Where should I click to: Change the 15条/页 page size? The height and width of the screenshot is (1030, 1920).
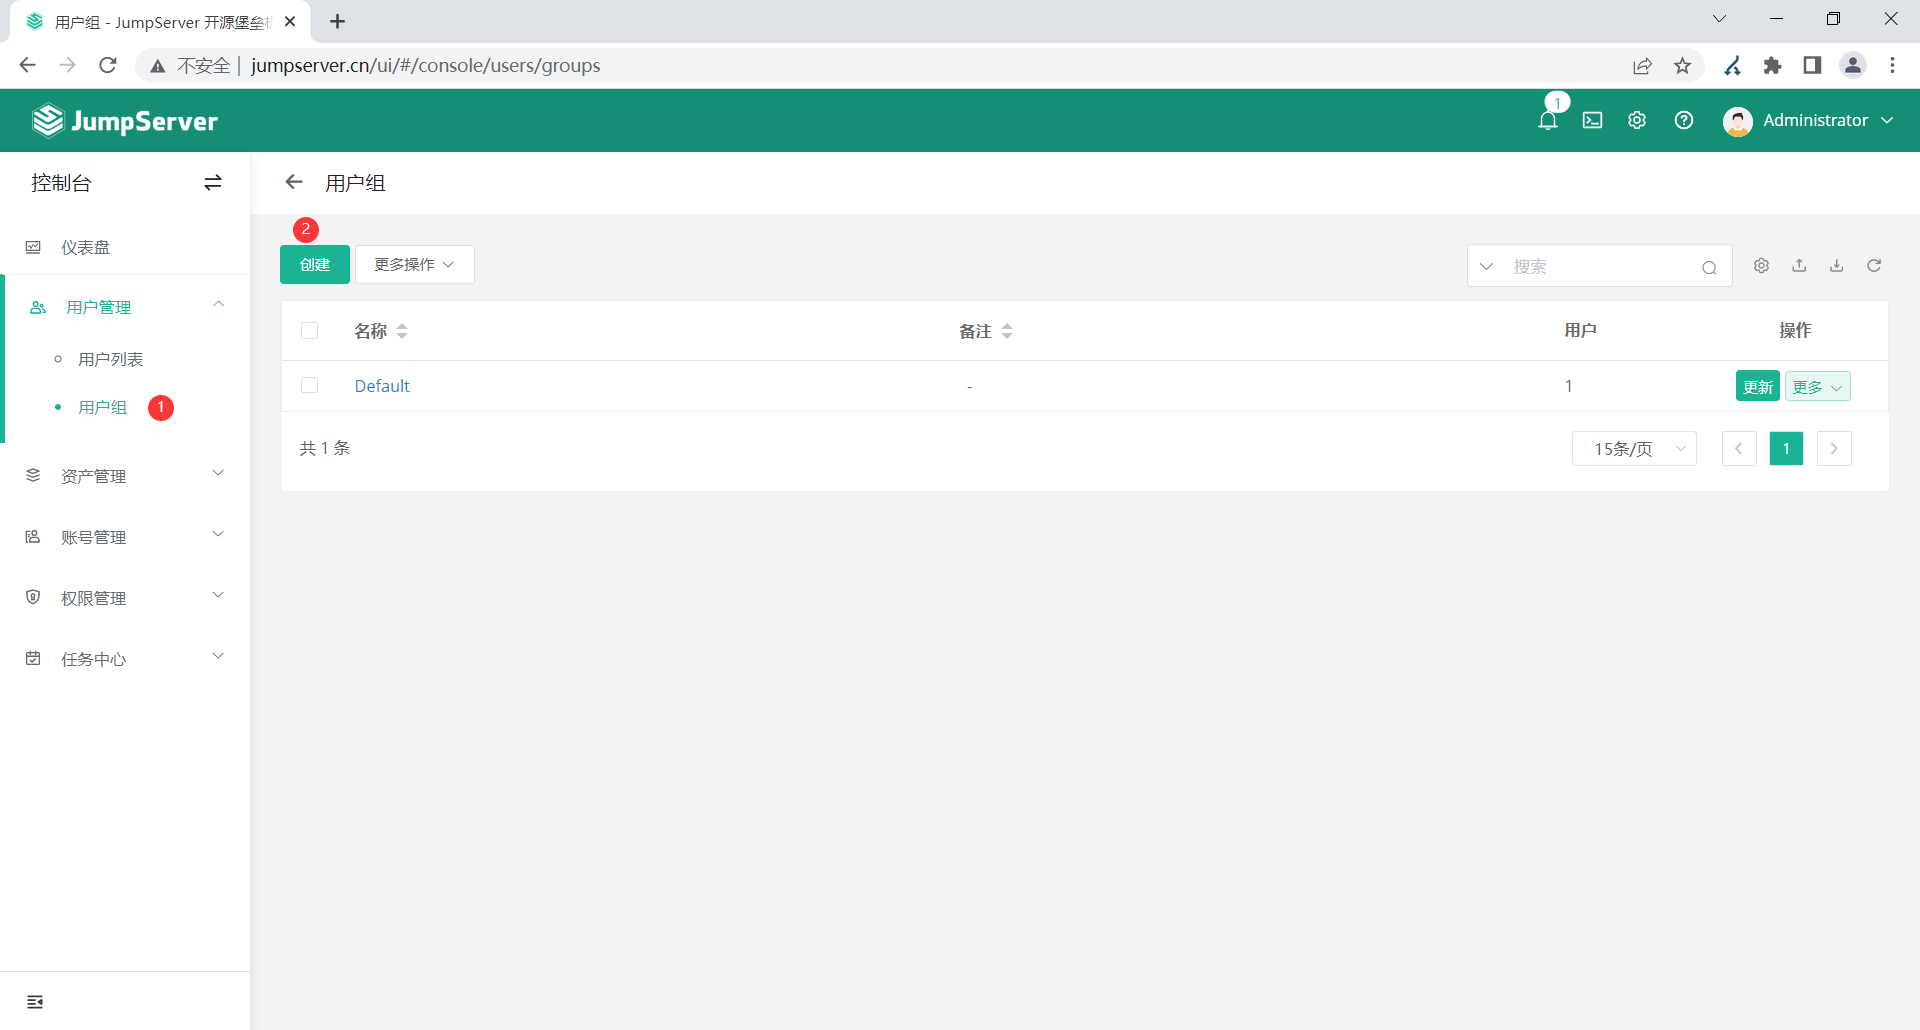point(1635,449)
